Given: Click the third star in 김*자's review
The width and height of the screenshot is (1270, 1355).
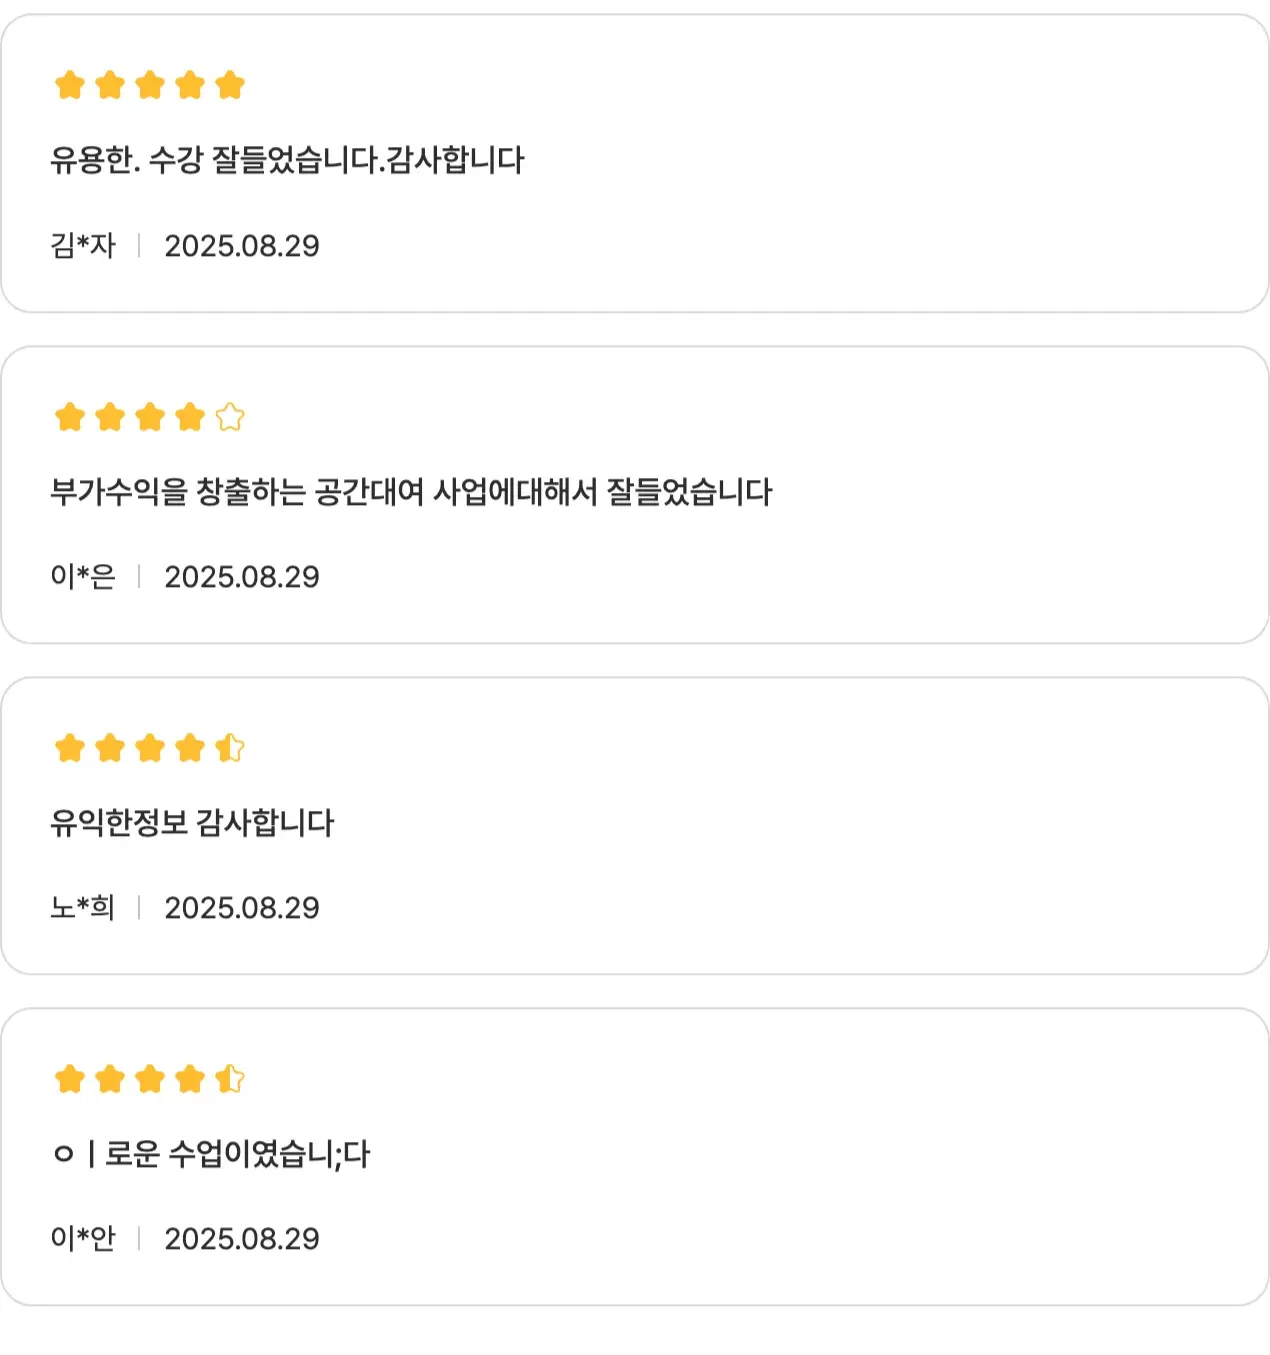Looking at the screenshot, I should (x=150, y=85).
